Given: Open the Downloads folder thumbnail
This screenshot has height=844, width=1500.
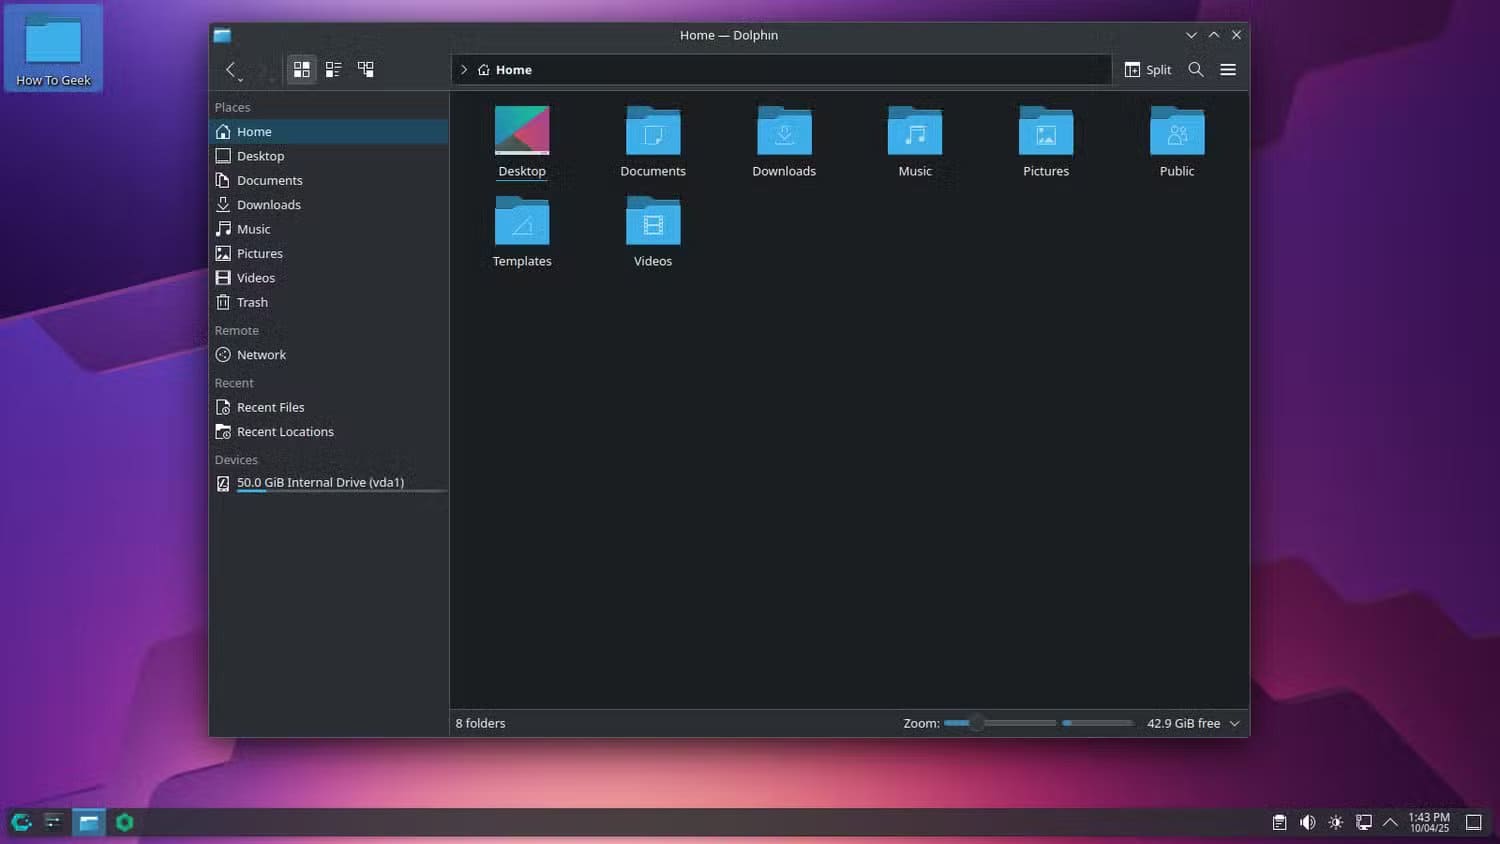Looking at the screenshot, I should (784, 131).
